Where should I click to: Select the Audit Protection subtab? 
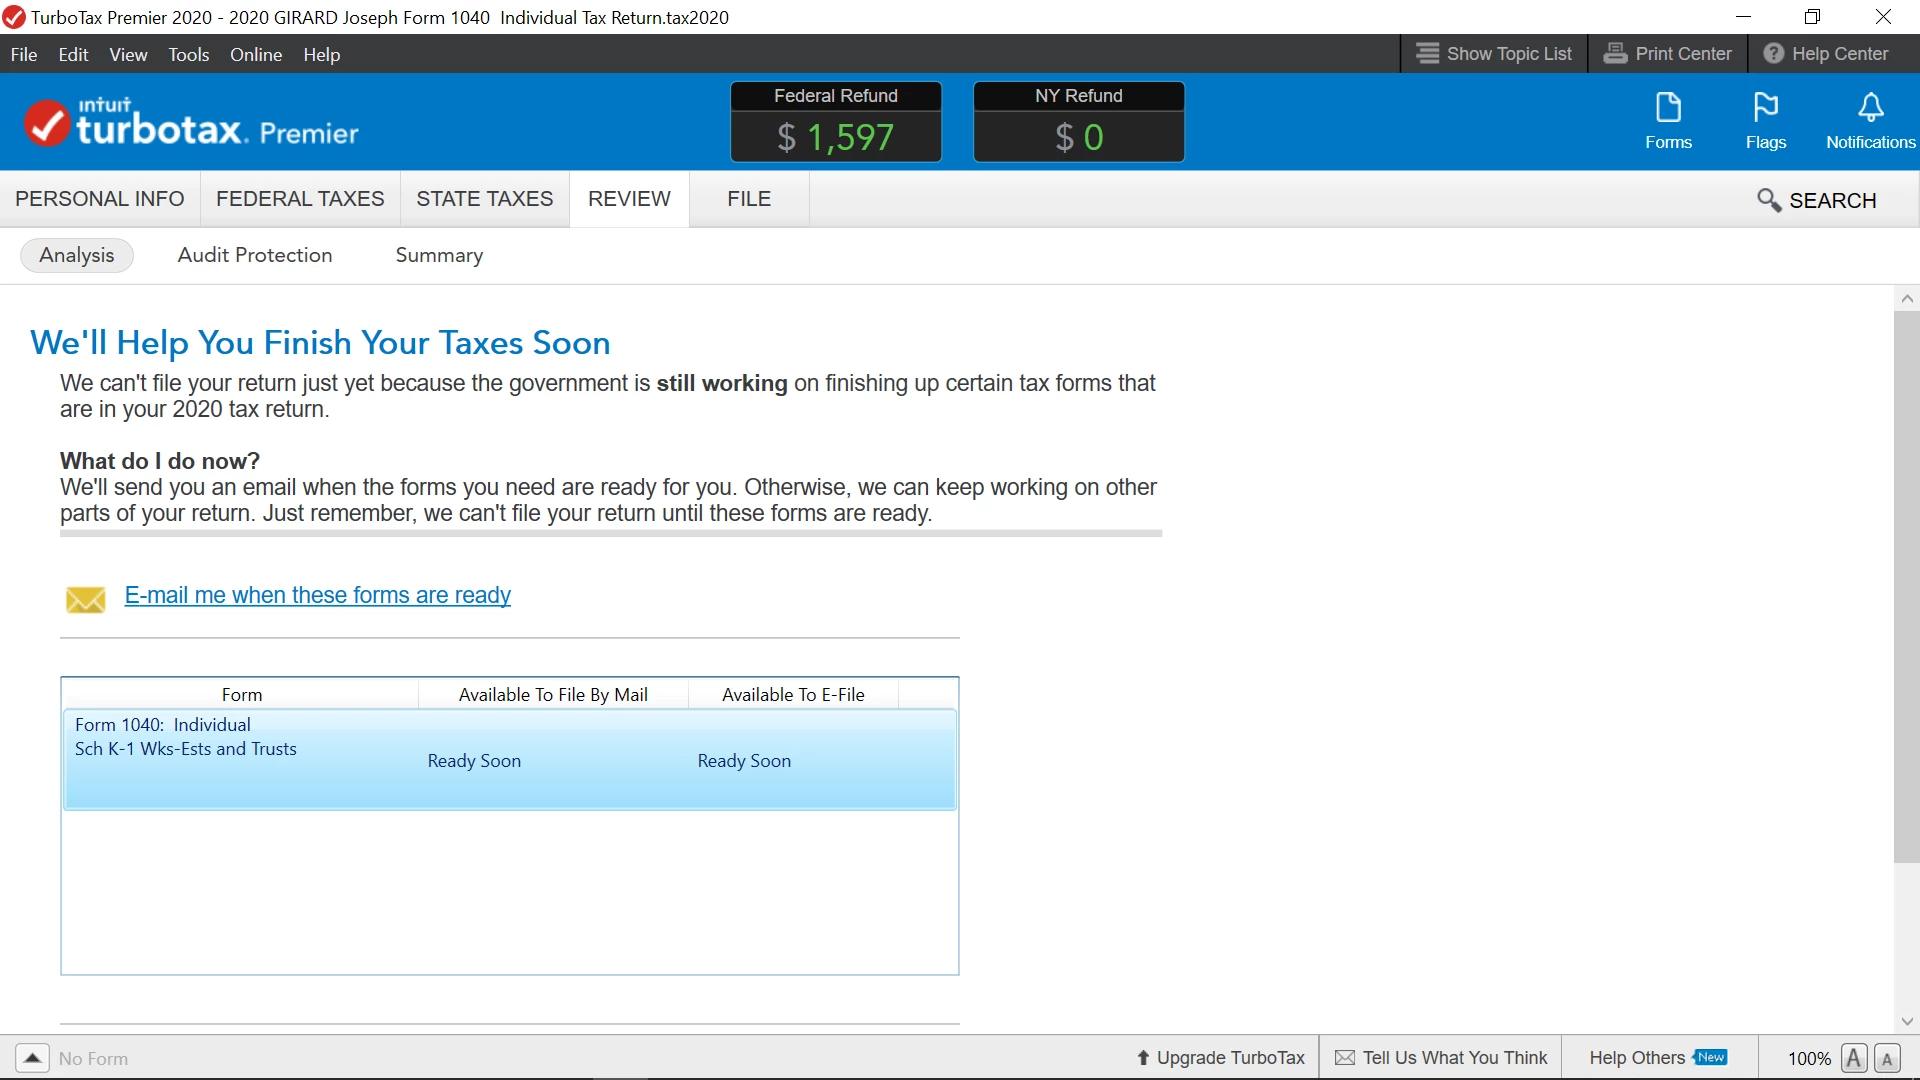255,255
